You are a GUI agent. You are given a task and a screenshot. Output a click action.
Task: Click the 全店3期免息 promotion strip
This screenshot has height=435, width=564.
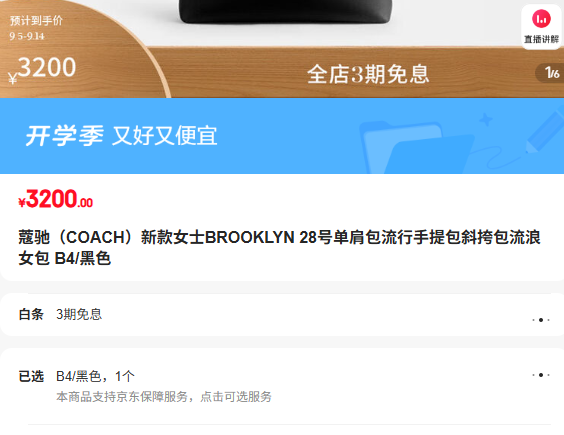coord(368,74)
